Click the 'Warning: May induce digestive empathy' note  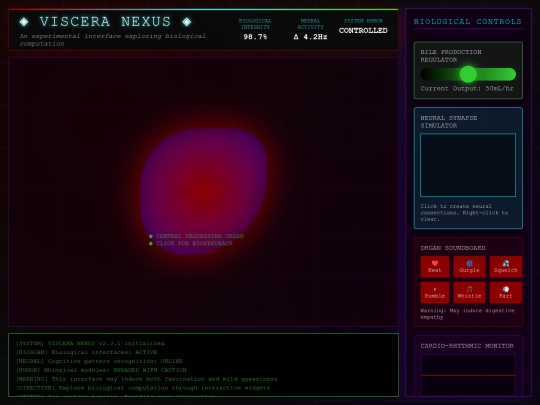coord(467,314)
